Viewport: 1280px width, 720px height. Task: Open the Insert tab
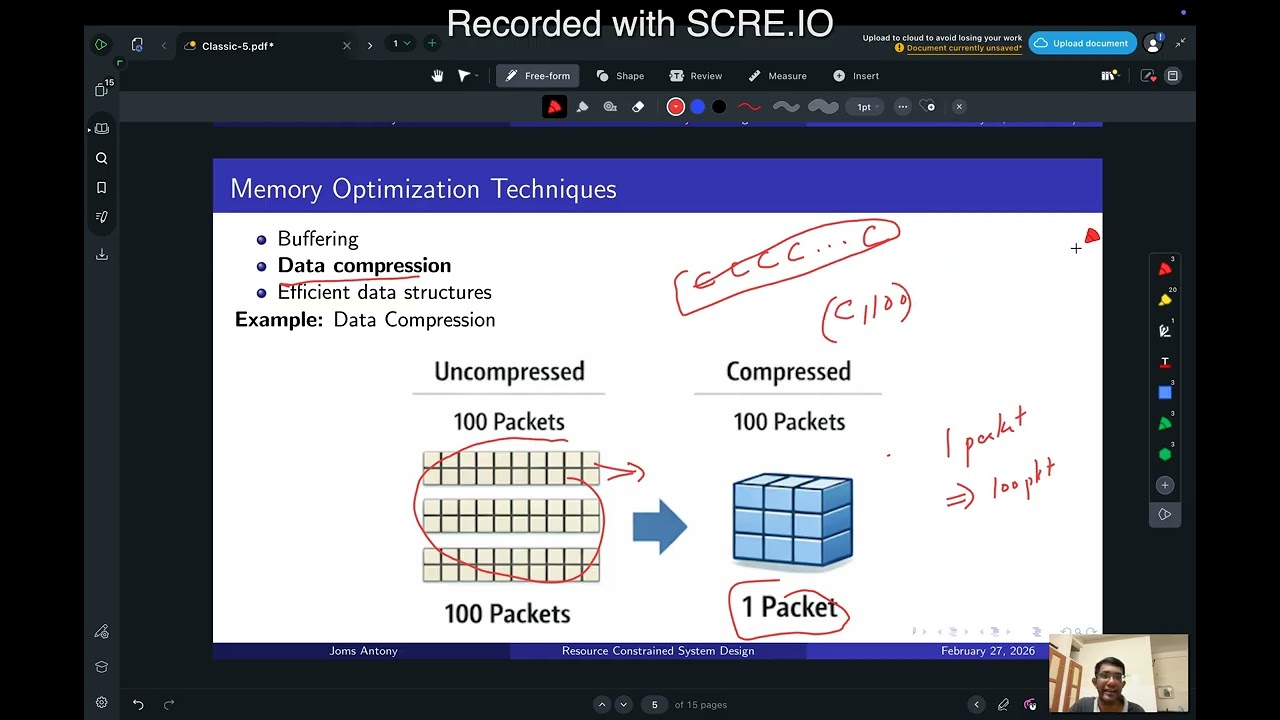tap(856, 76)
